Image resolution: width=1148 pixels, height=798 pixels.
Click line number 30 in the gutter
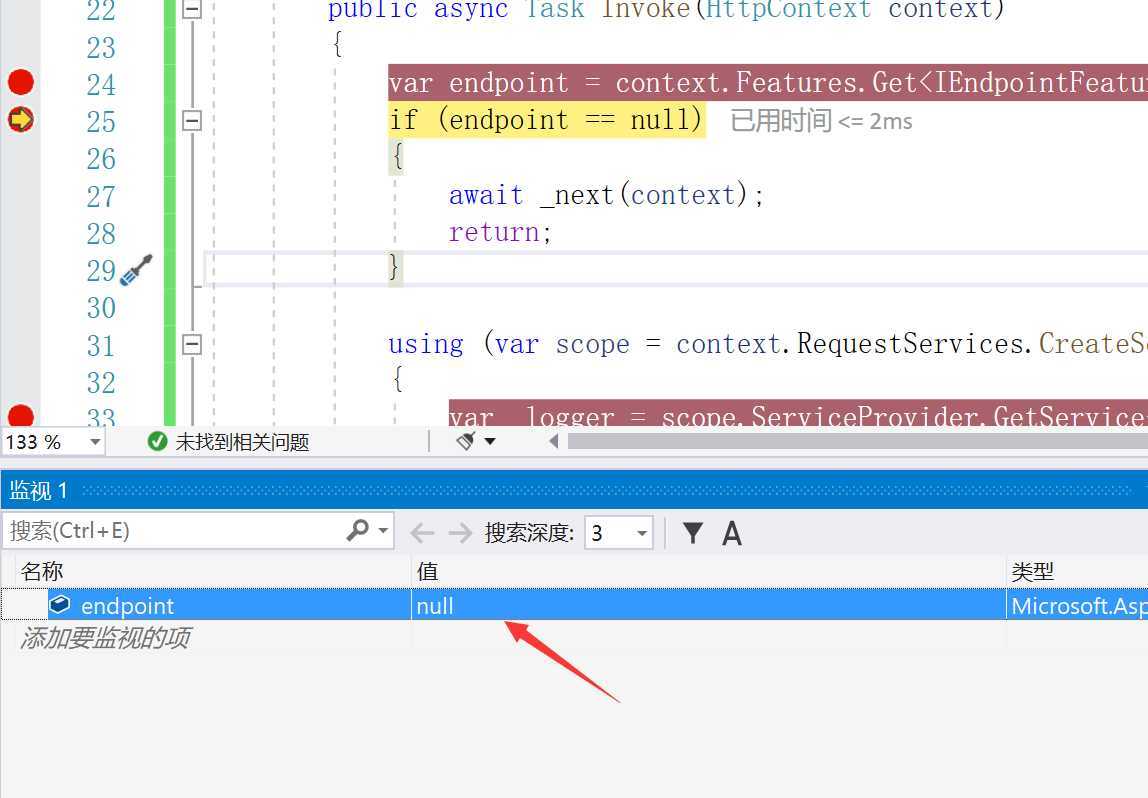click(101, 307)
